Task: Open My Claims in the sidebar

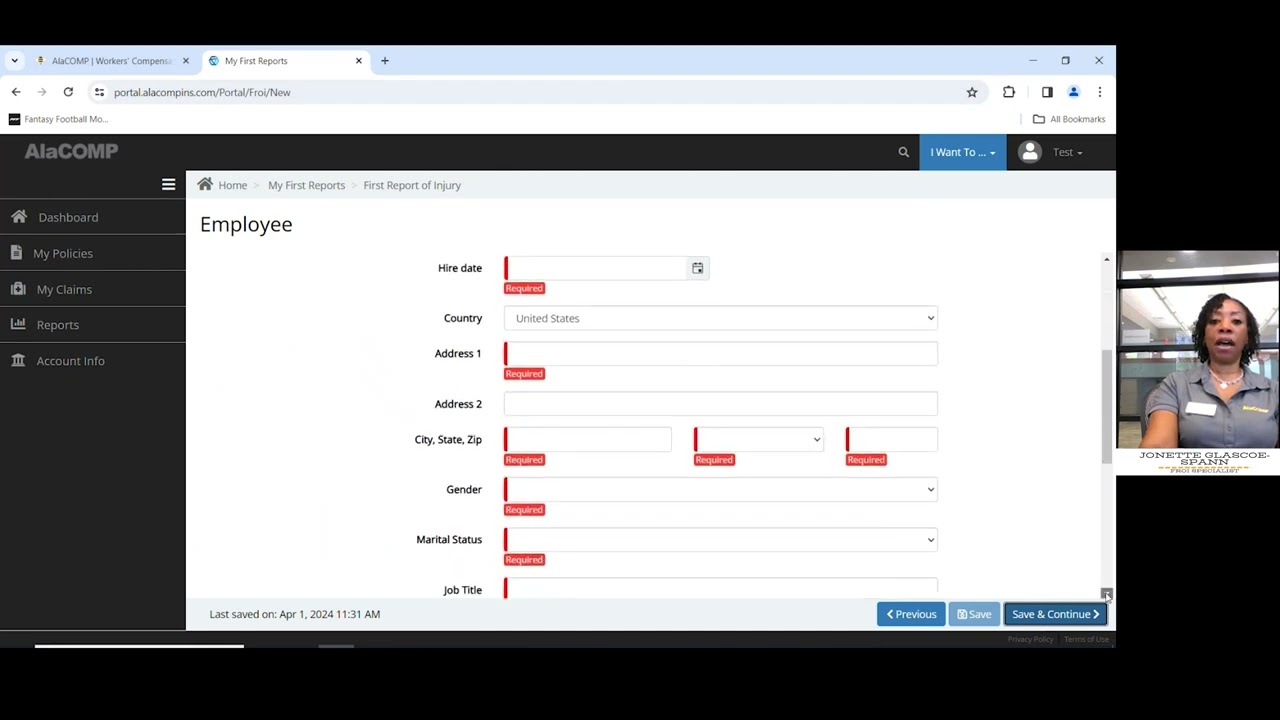Action: coord(93,289)
